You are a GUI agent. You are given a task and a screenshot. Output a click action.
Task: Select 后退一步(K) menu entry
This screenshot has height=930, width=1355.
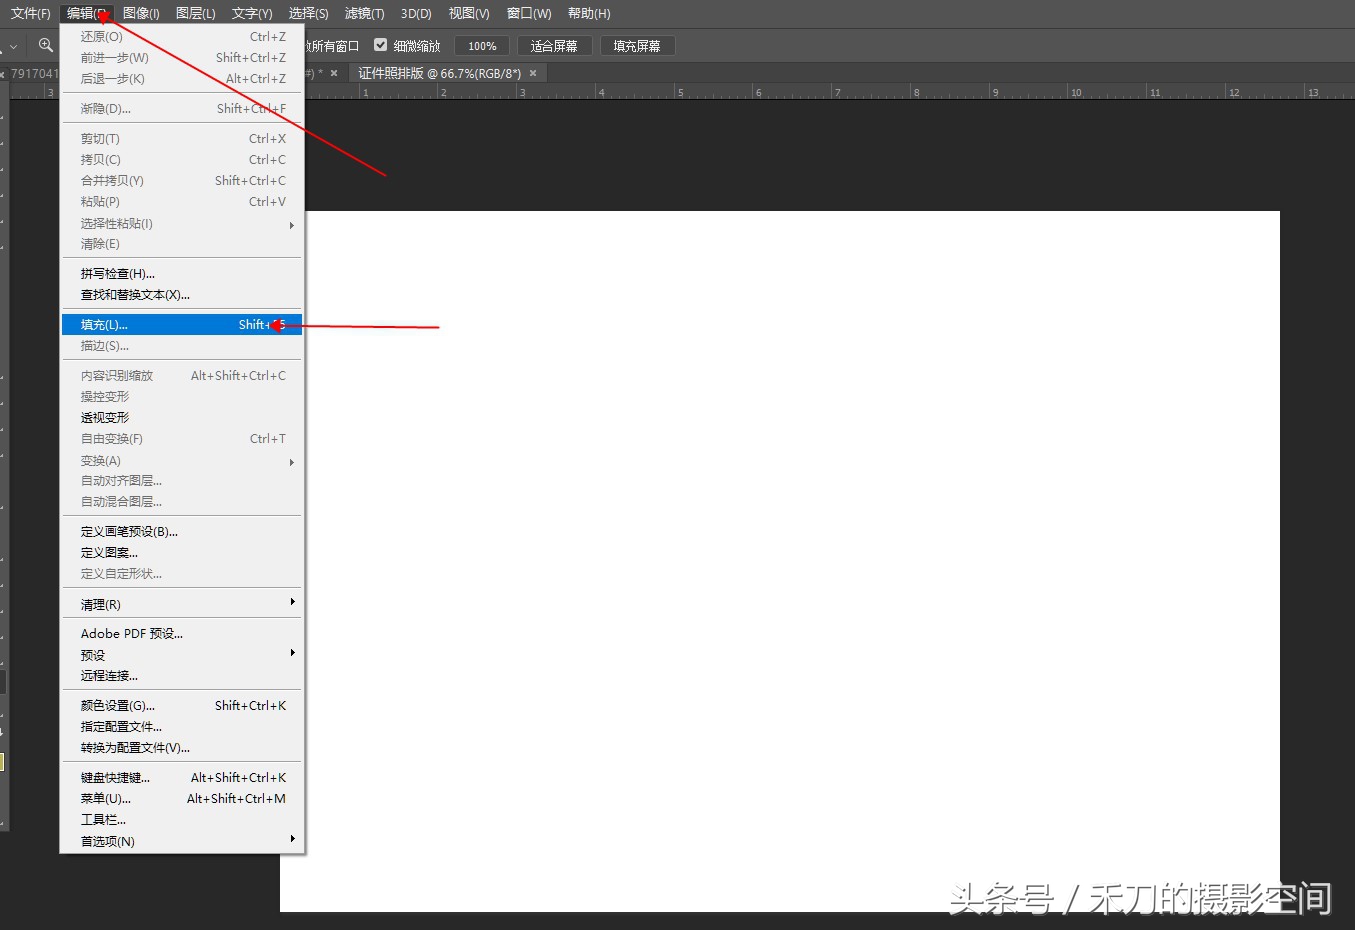182,79
